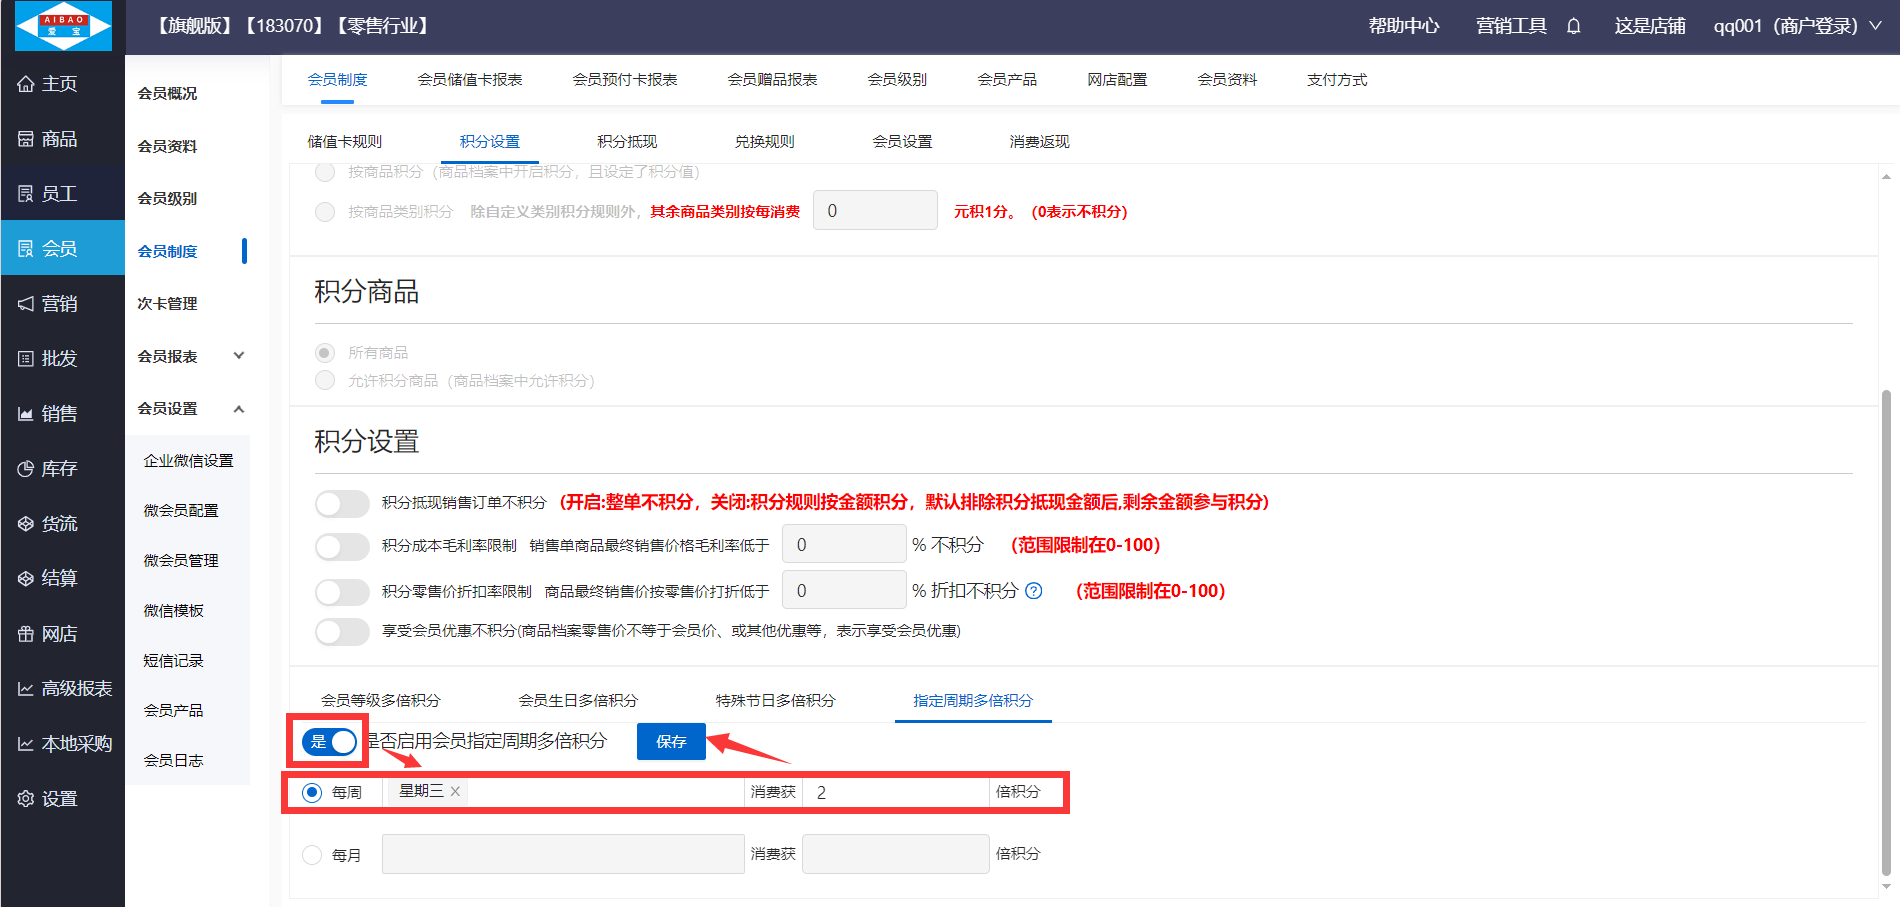Click the notification bell icon
This screenshot has width=1900, height=907.
pos(1573,26)
